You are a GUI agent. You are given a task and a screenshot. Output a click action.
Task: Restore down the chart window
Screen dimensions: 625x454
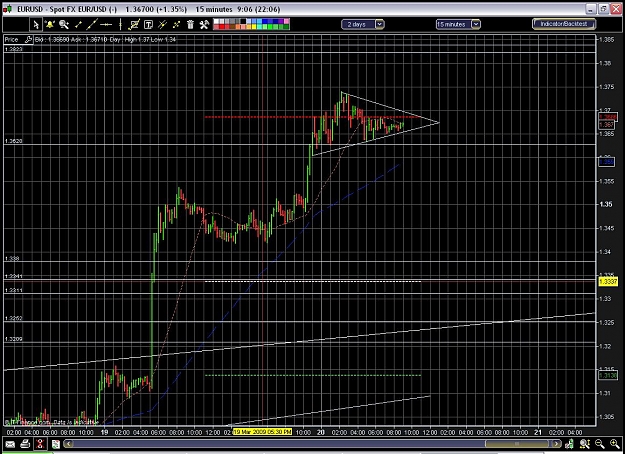tap(604, 9)
